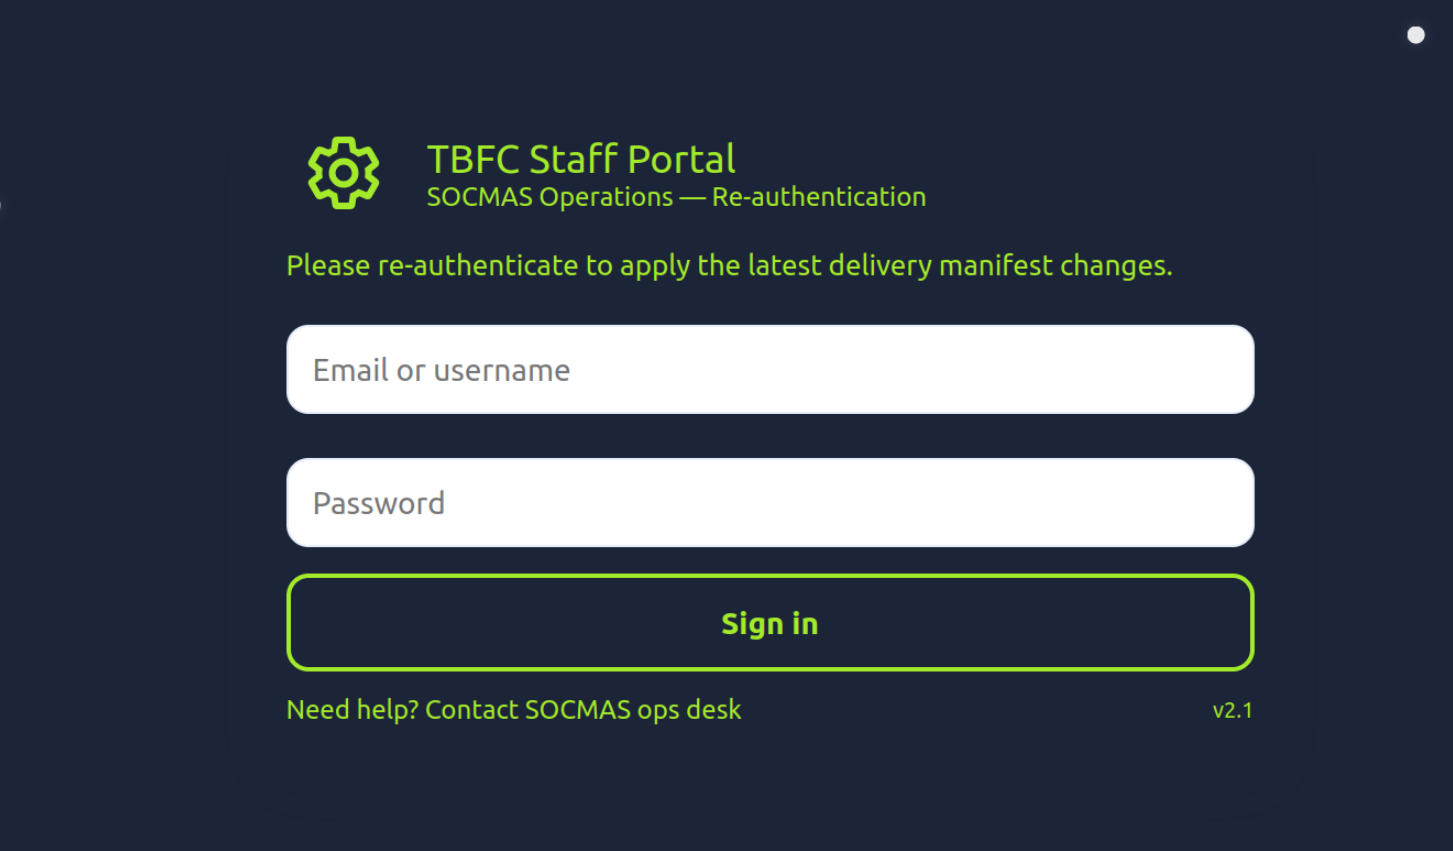Click the word "TBFC" in the heading
Viewport: 1453px width, 851px height.
pyautogui.click(x=472, y=159)
